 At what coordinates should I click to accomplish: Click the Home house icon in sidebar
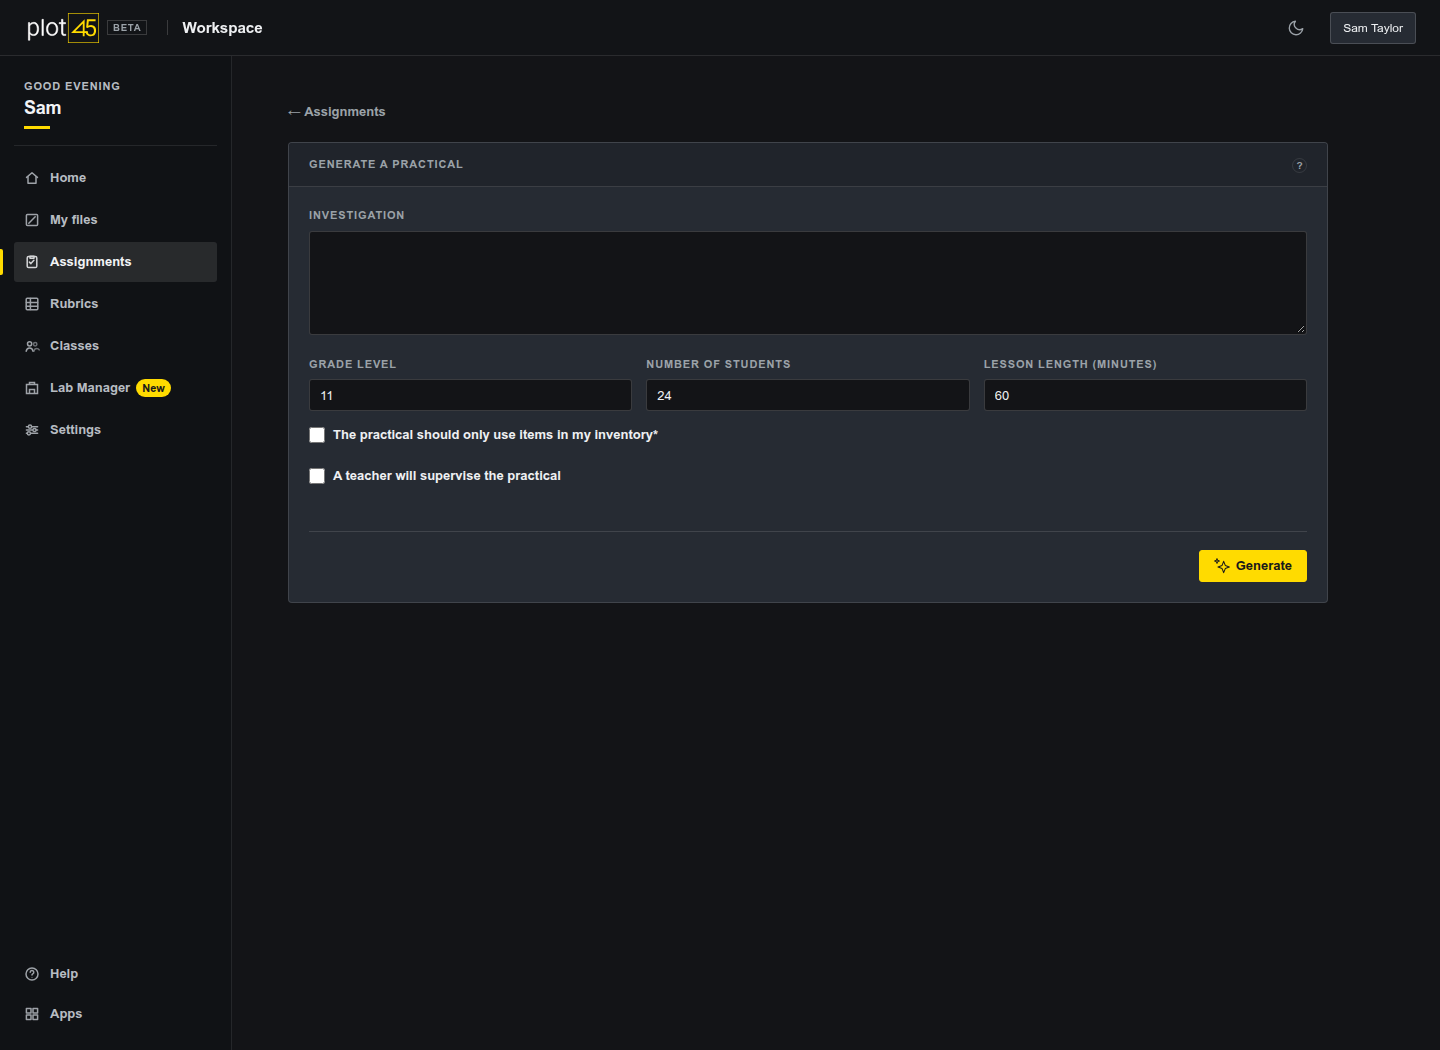coord(32,178)
